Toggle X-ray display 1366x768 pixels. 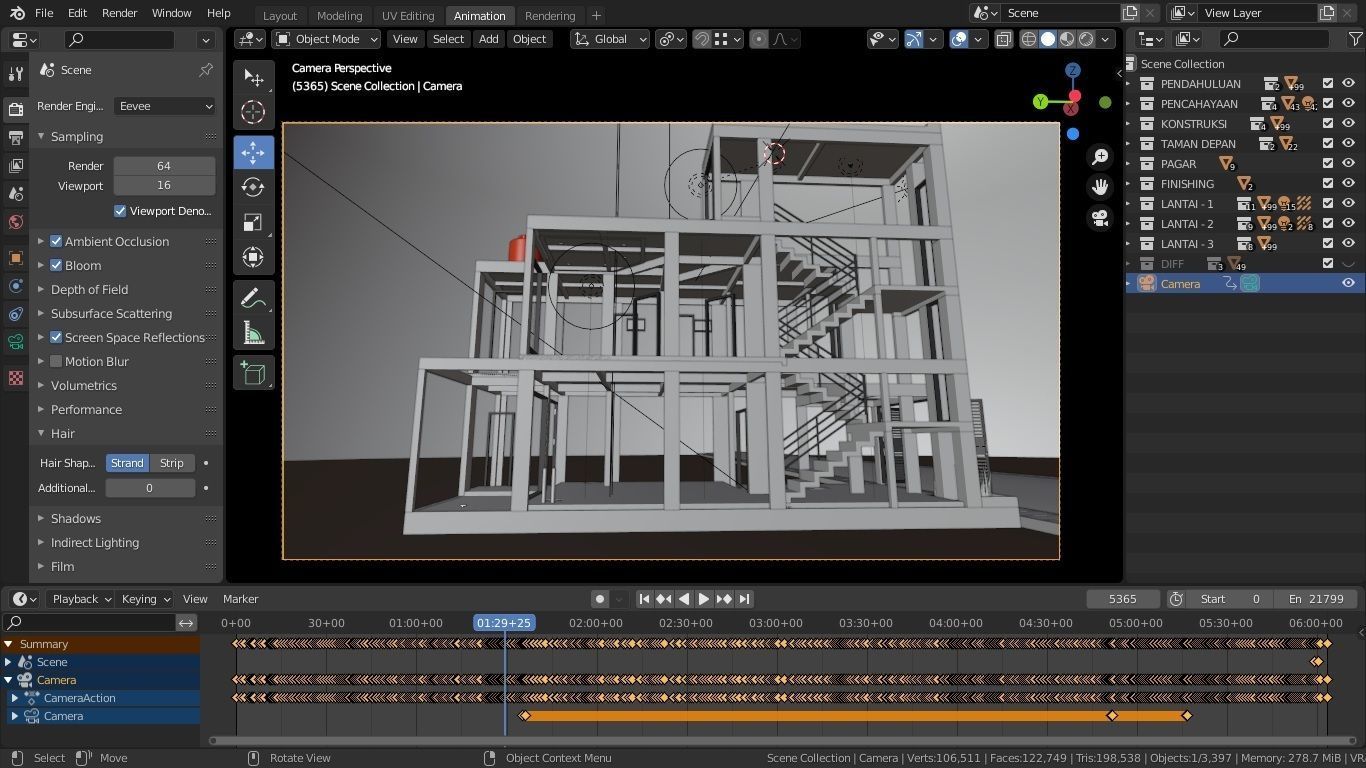(x=1003, y=39)
